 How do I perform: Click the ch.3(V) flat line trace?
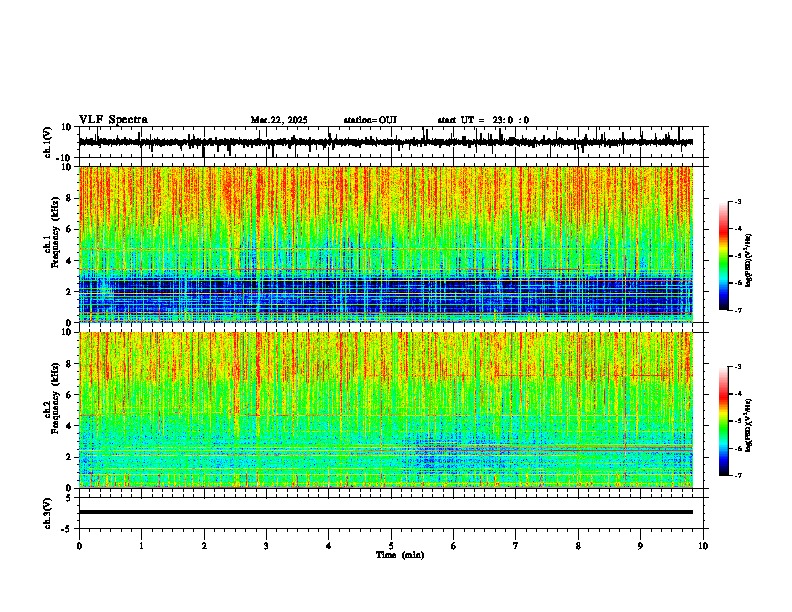386,512
